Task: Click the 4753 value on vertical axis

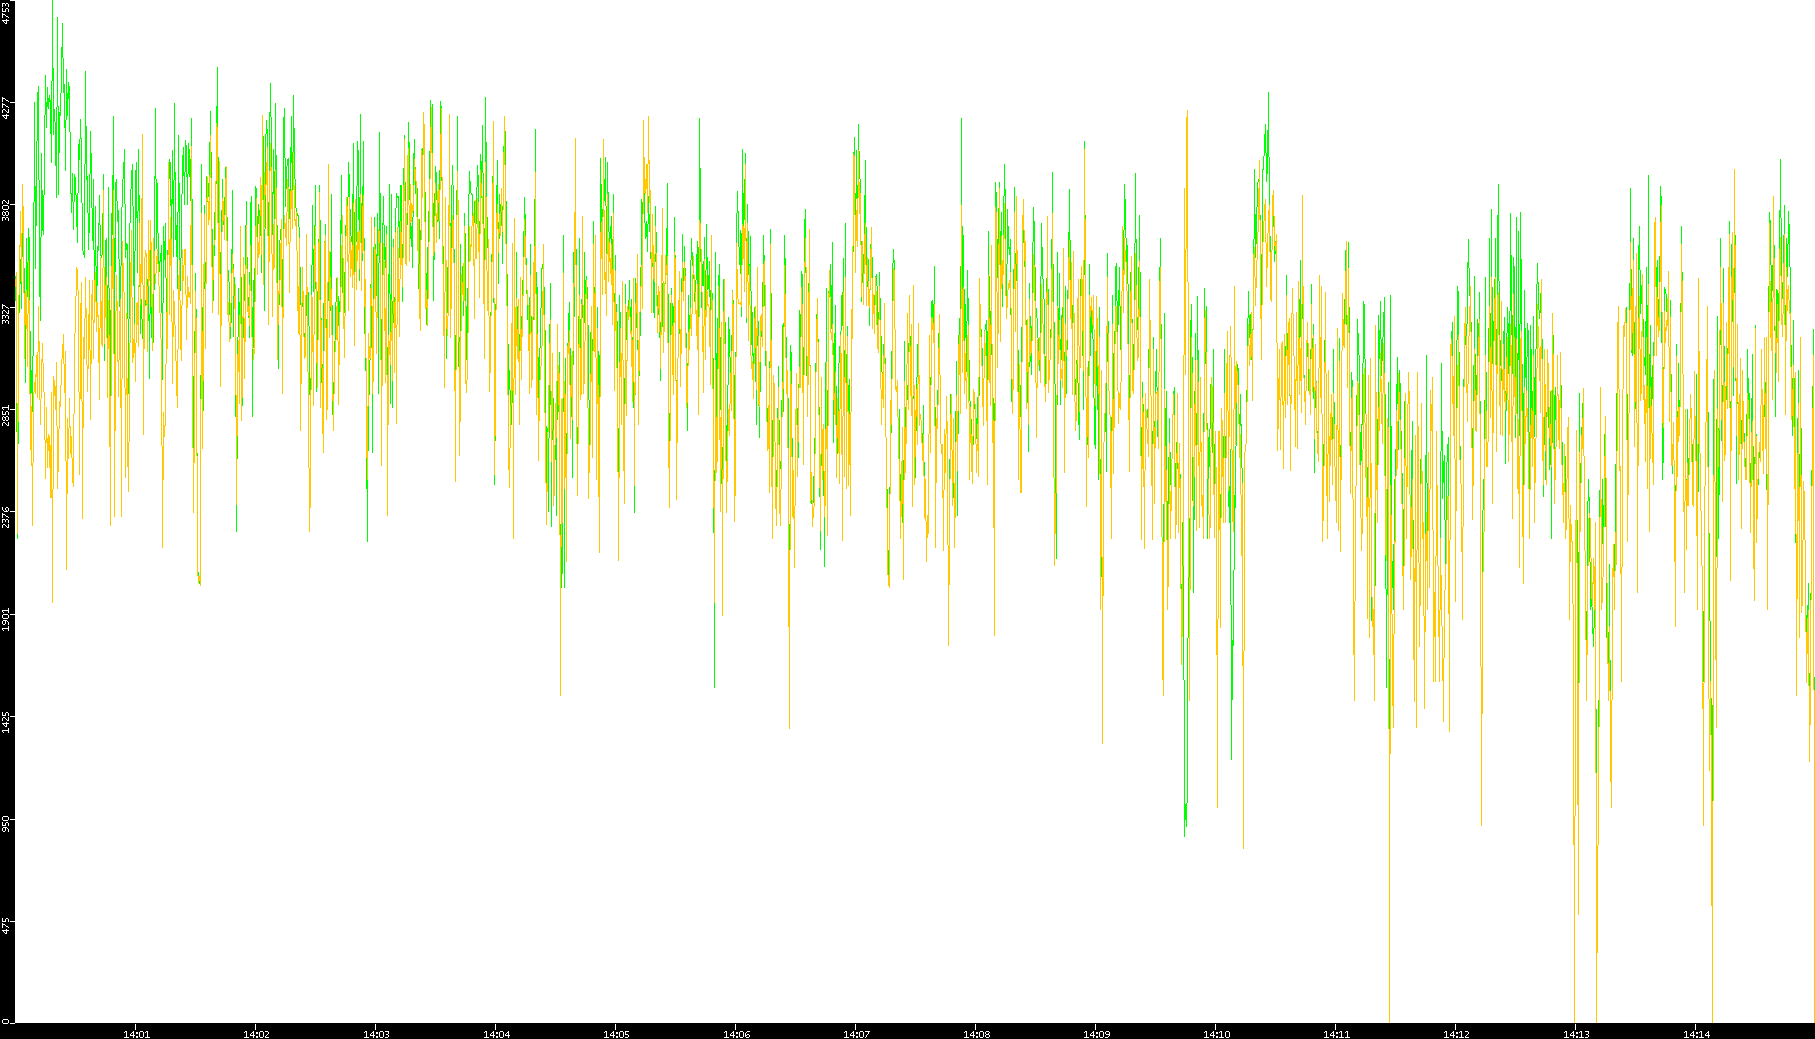Action: pyautogui.click(x=6, y=12)
